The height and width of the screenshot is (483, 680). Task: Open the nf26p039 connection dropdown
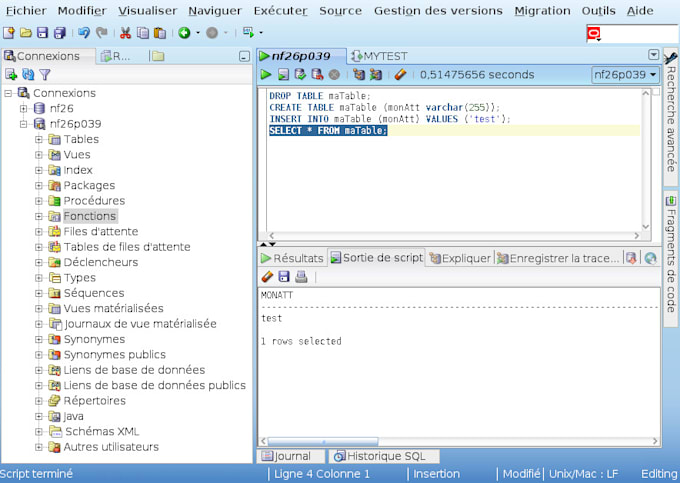pos(625,75)
